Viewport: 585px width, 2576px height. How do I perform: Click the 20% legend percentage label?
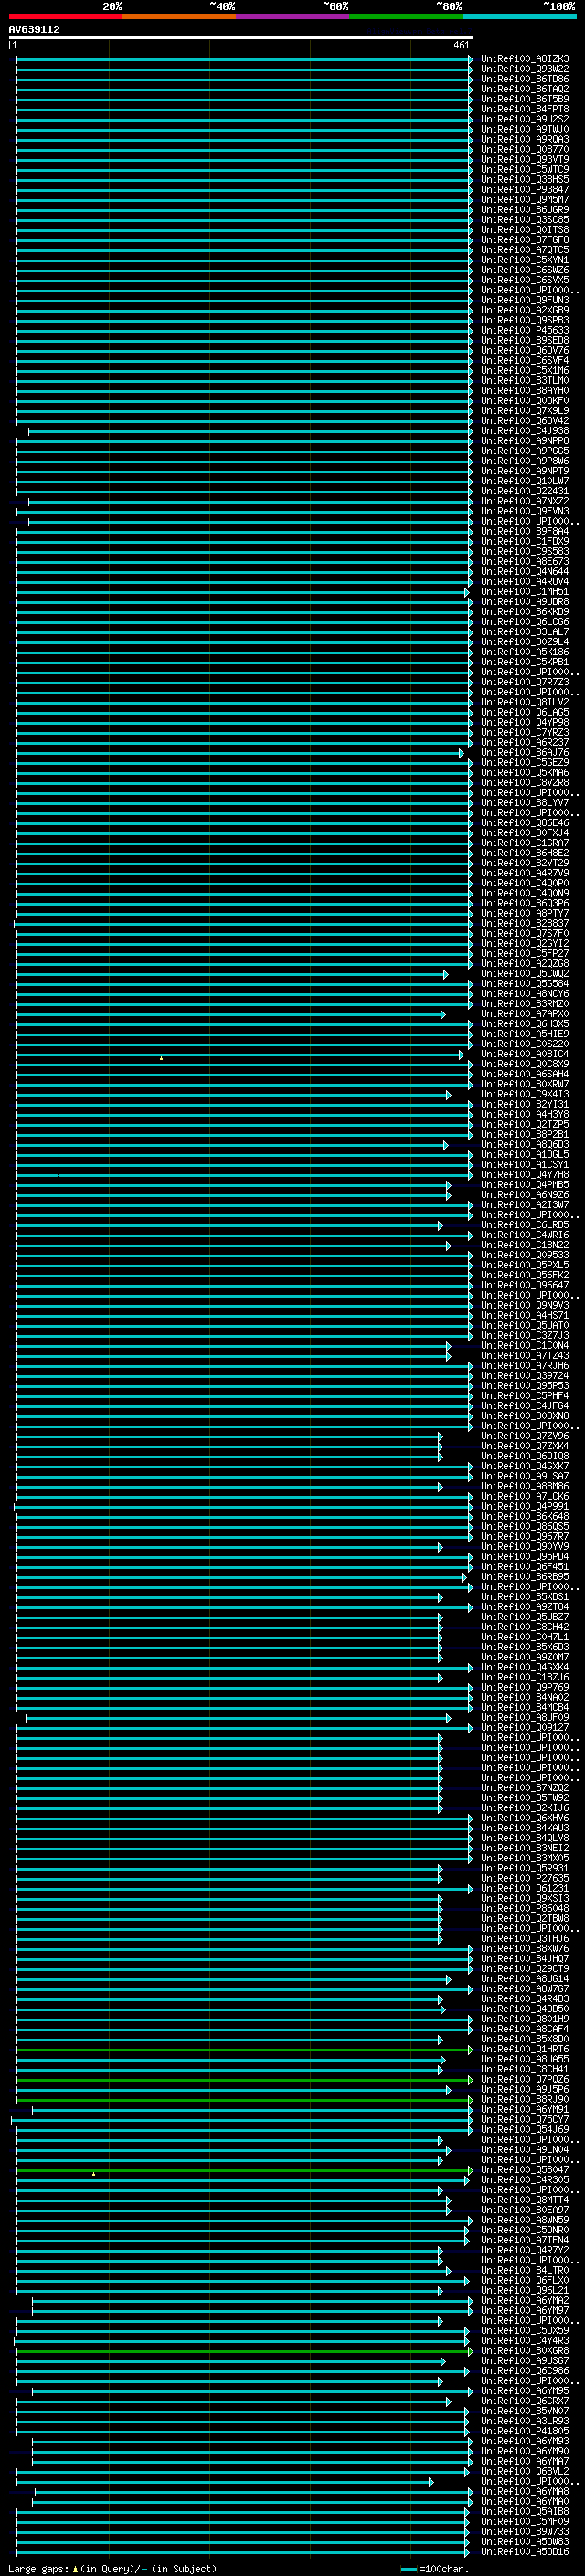point(113,6)
